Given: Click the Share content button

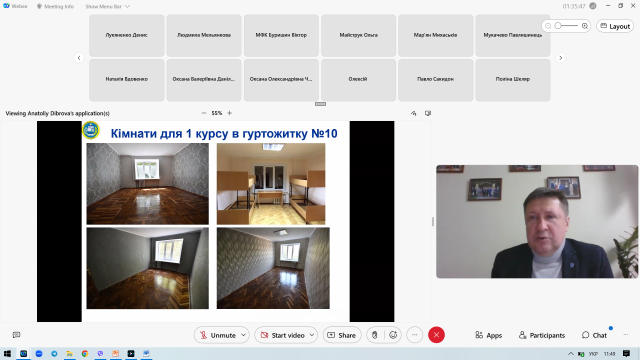Looking at the screenshot, I should click(342, 335).
